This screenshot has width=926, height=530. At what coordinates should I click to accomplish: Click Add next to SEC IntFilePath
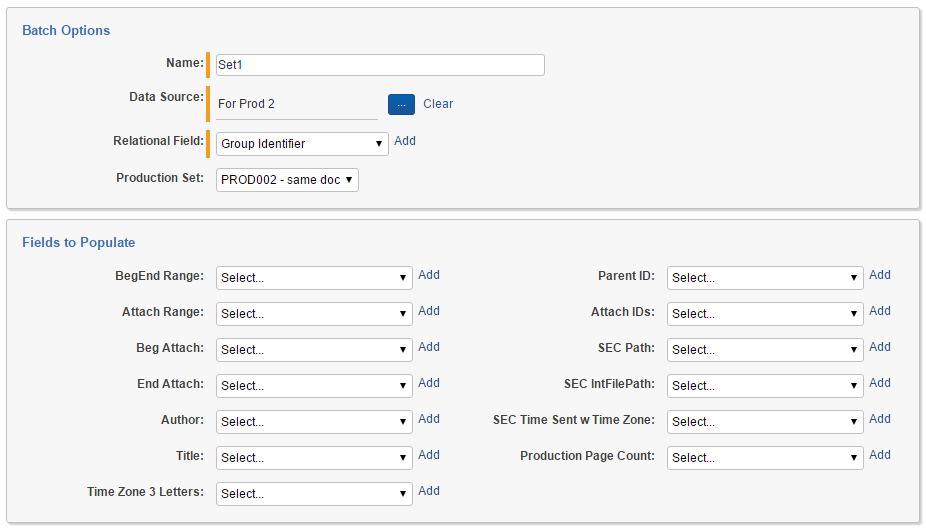click(x=880, y=383)
